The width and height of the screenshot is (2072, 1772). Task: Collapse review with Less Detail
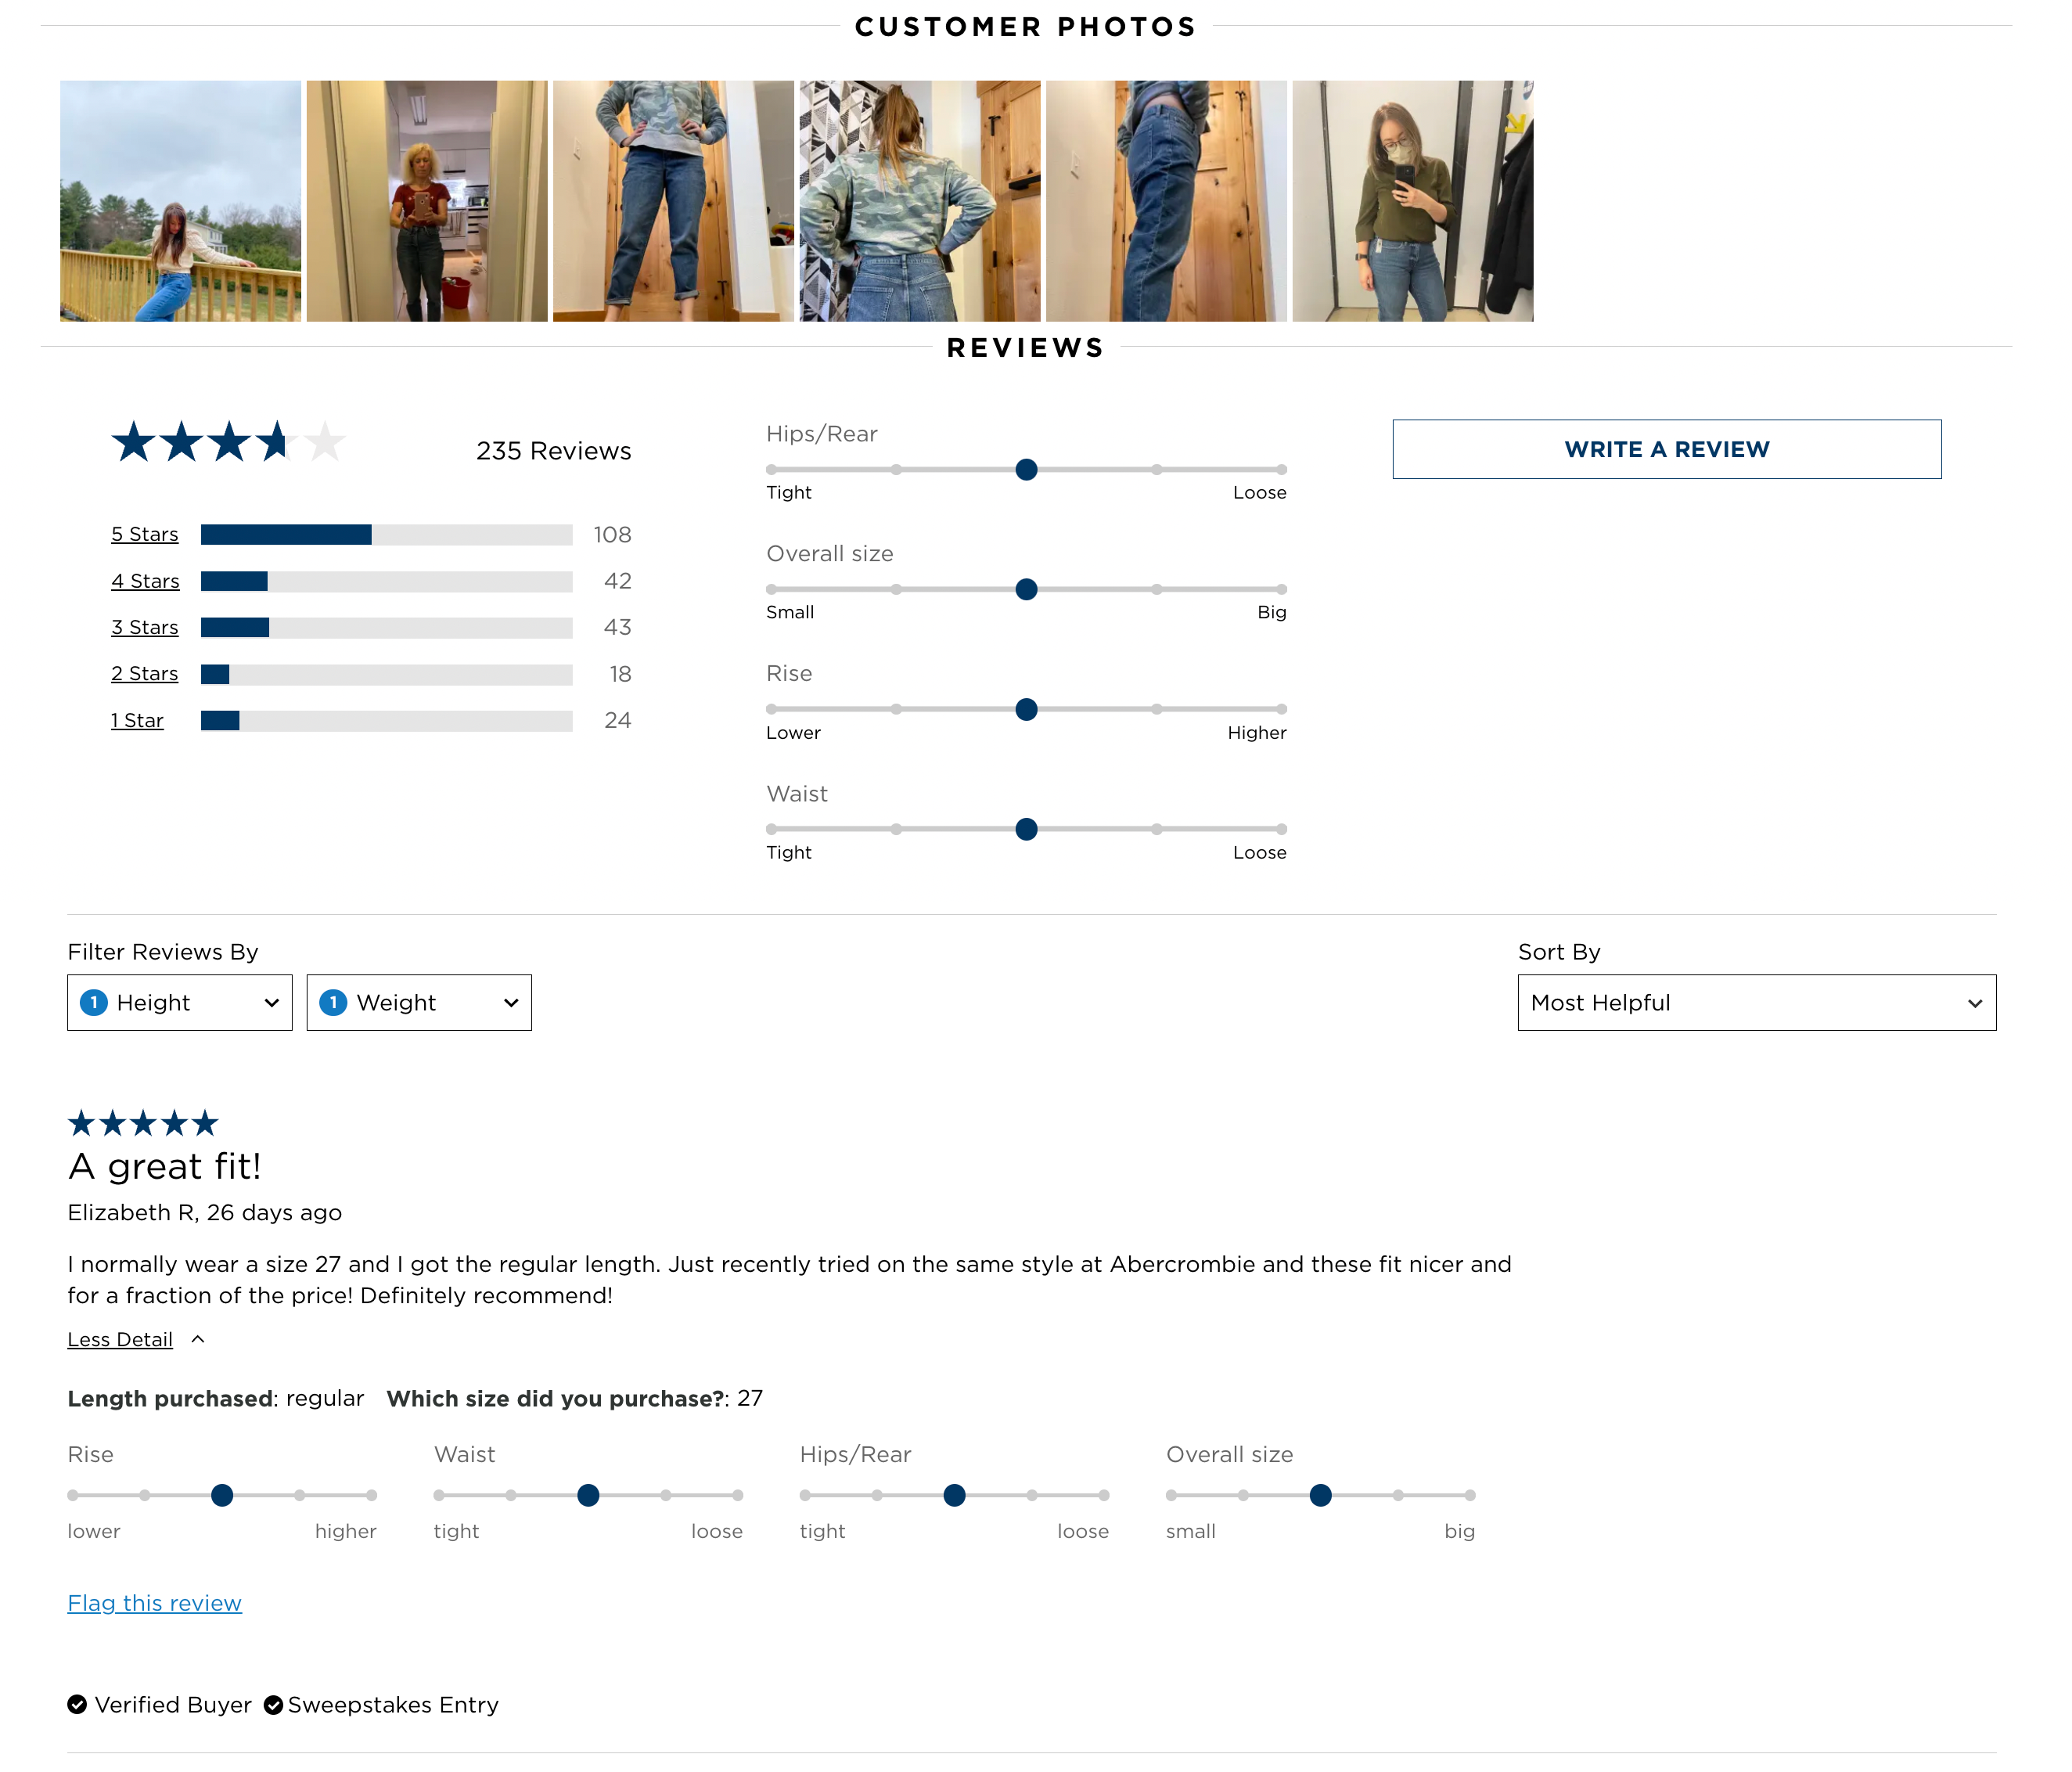[x=120, y=1339]
